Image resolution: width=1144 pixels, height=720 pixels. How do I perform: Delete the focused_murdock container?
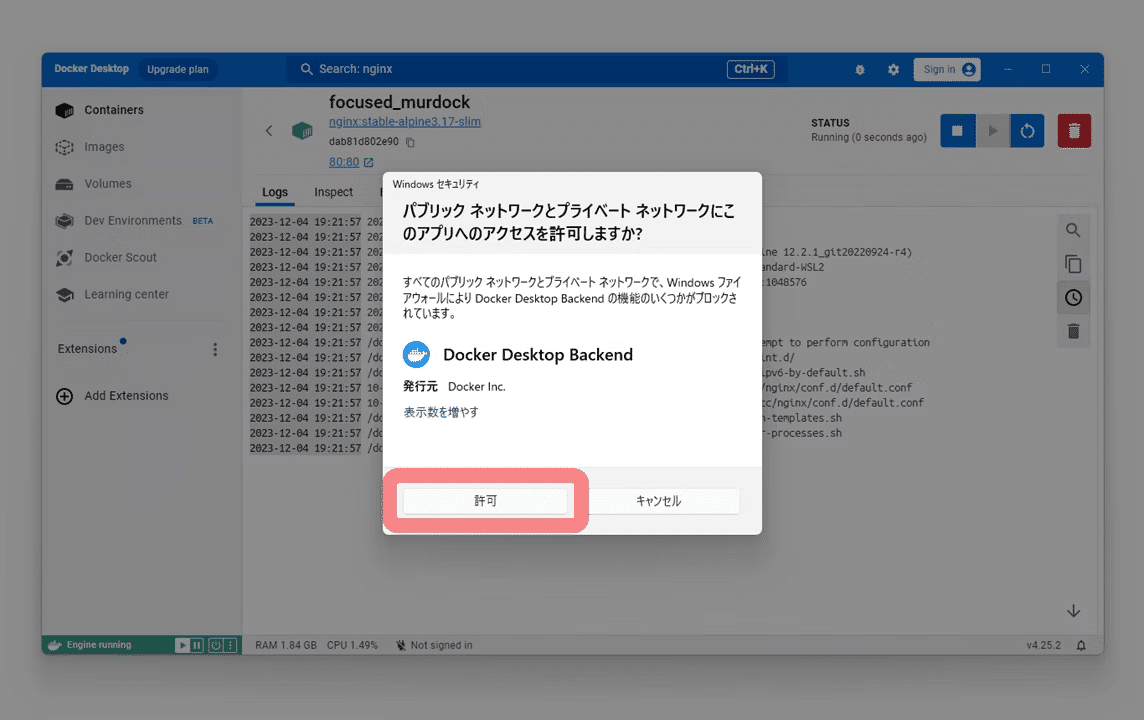pyautogui.click(x=1074, y=130)
